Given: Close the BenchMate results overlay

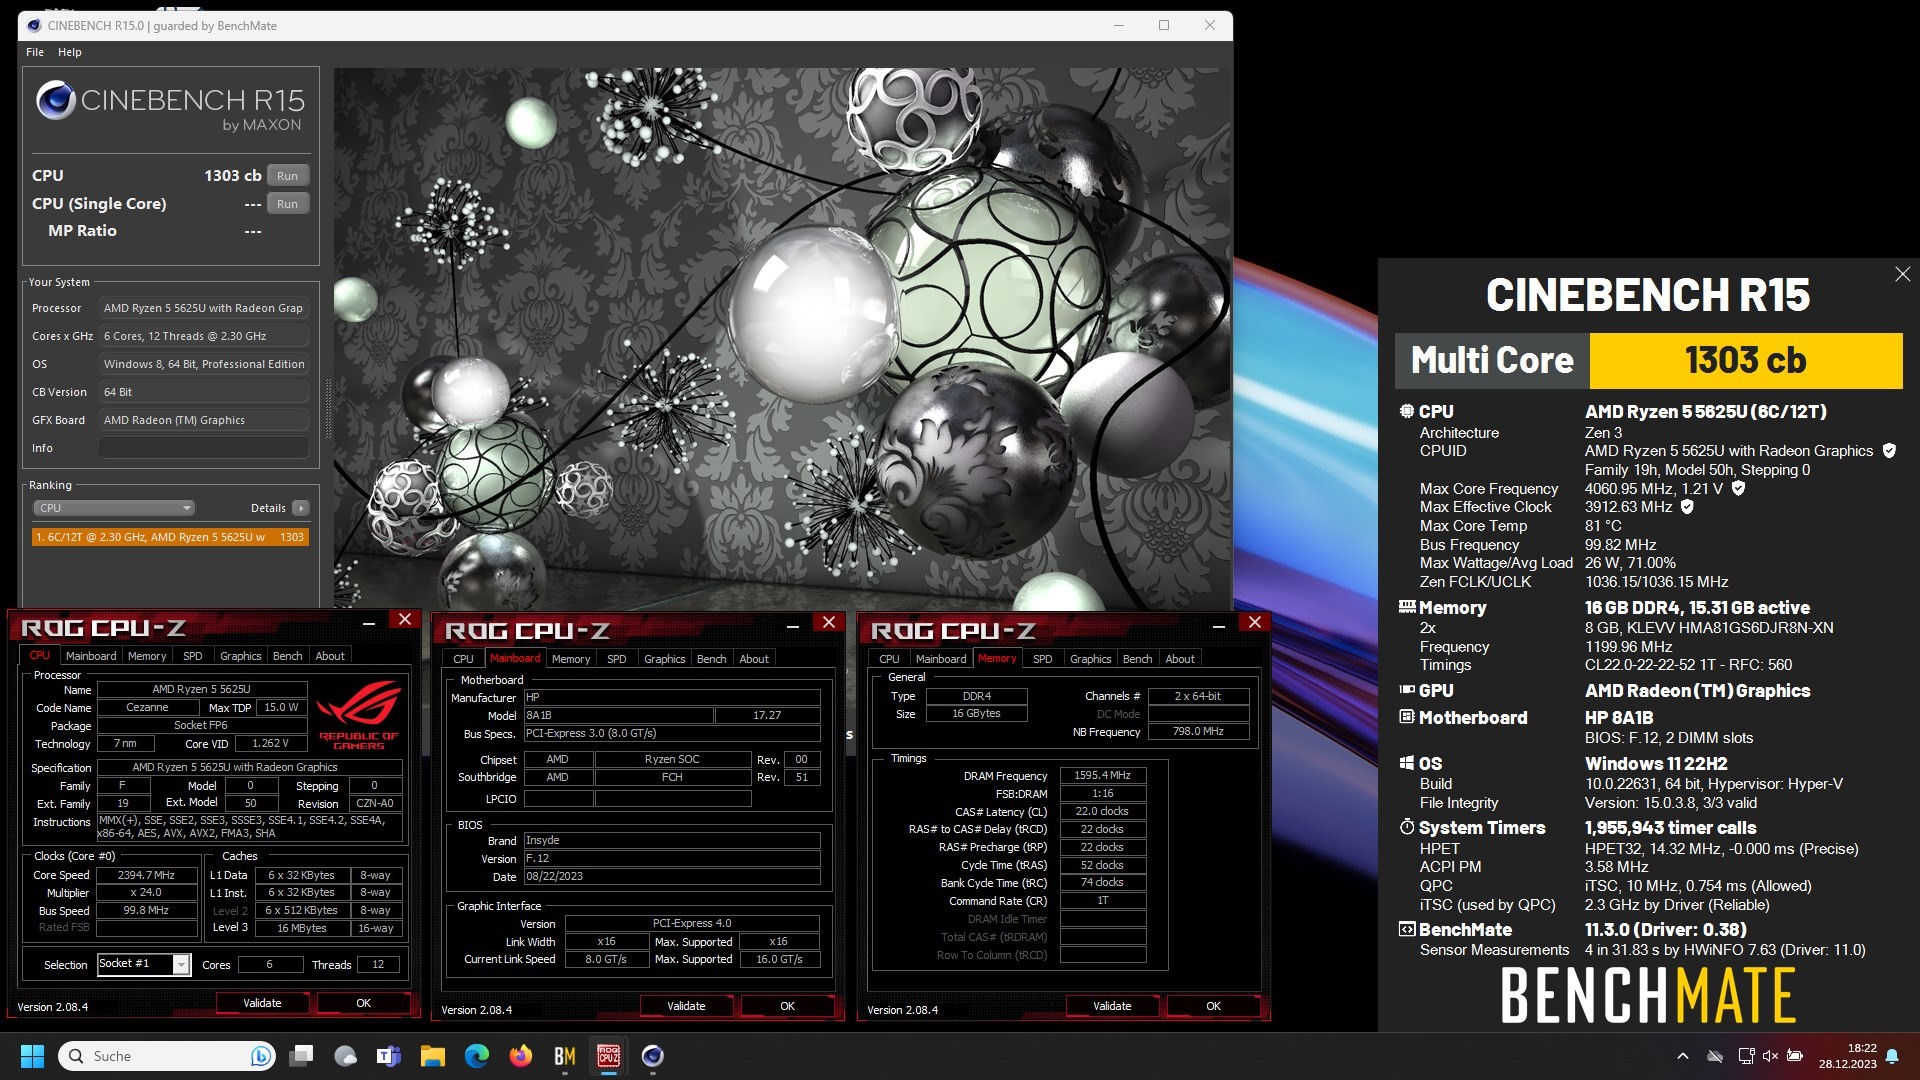Looking at the screenshot, I should click(x=1902, y=274).
